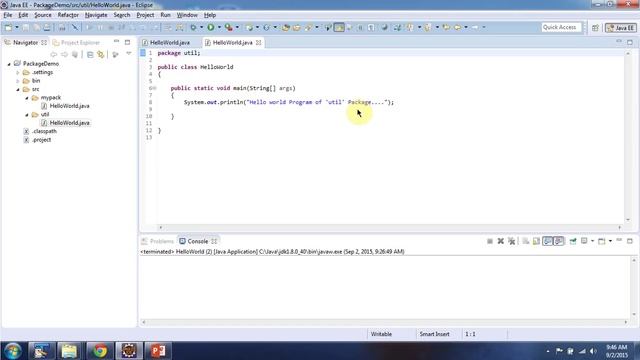This screenshot has width=640, height=360.
Task: Remove Launch with the Console X icon
Action: coord(500,241)
